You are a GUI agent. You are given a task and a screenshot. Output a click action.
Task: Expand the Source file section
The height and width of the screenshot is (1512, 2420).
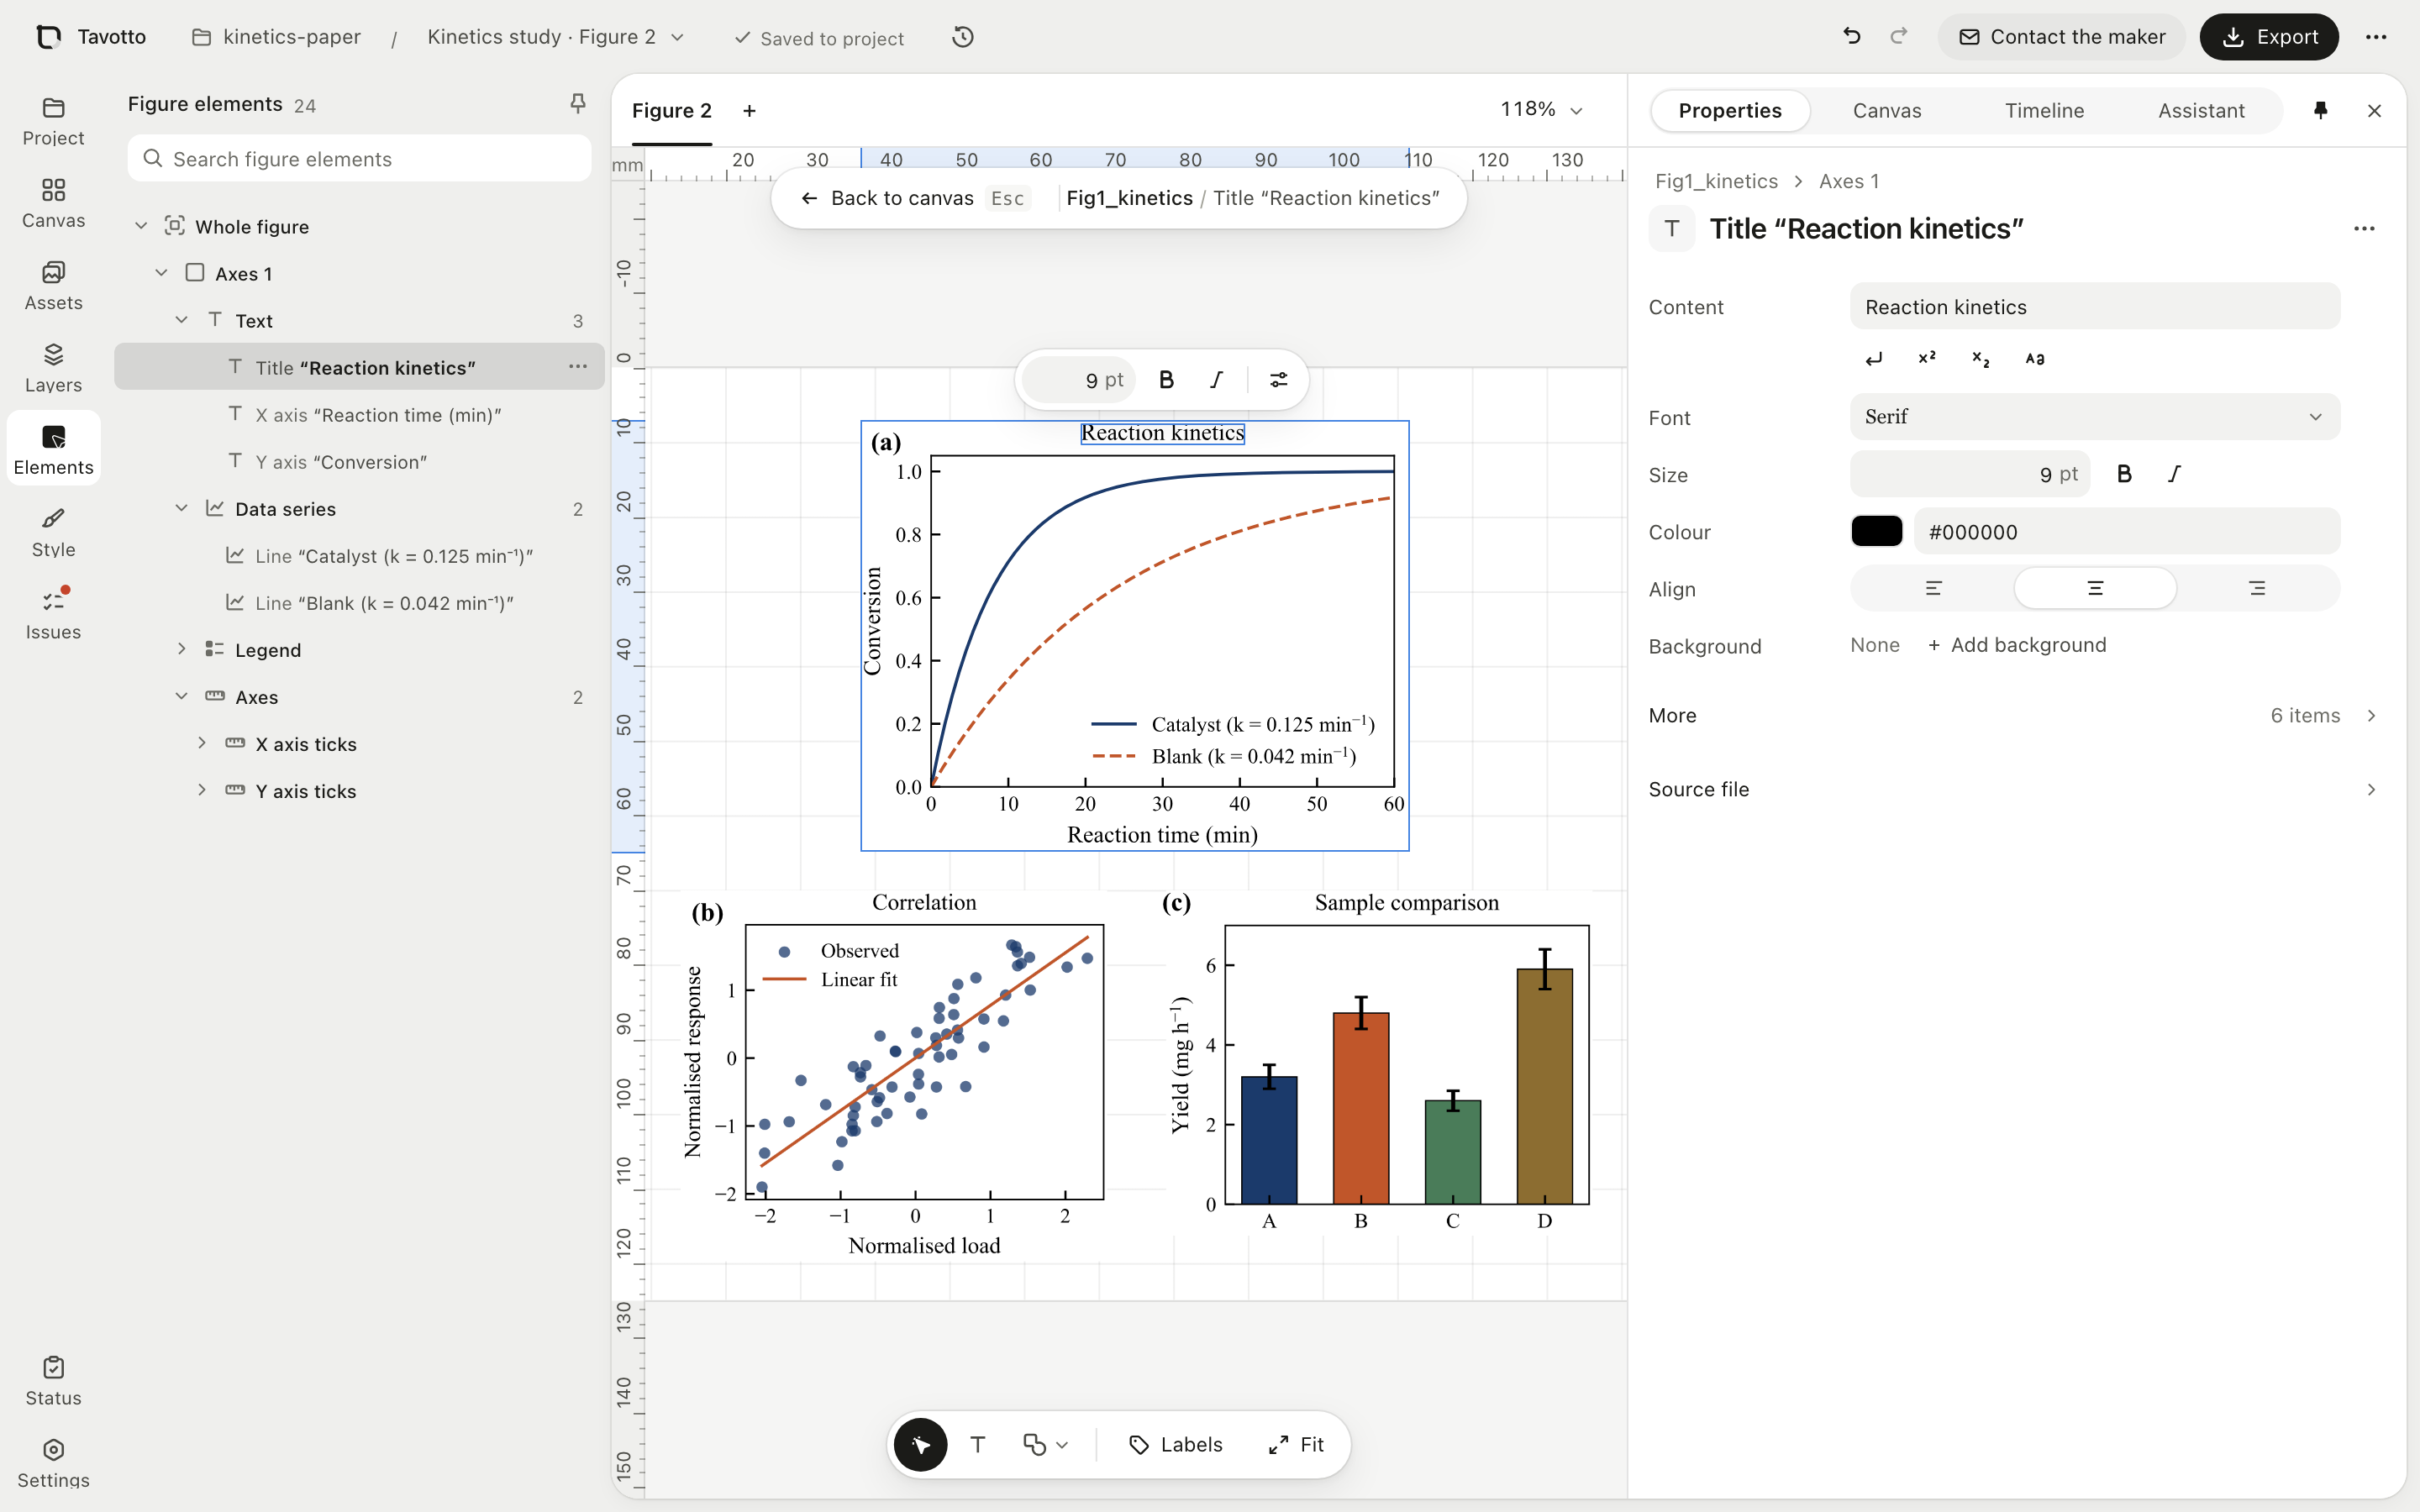(x=2013, y=790)
